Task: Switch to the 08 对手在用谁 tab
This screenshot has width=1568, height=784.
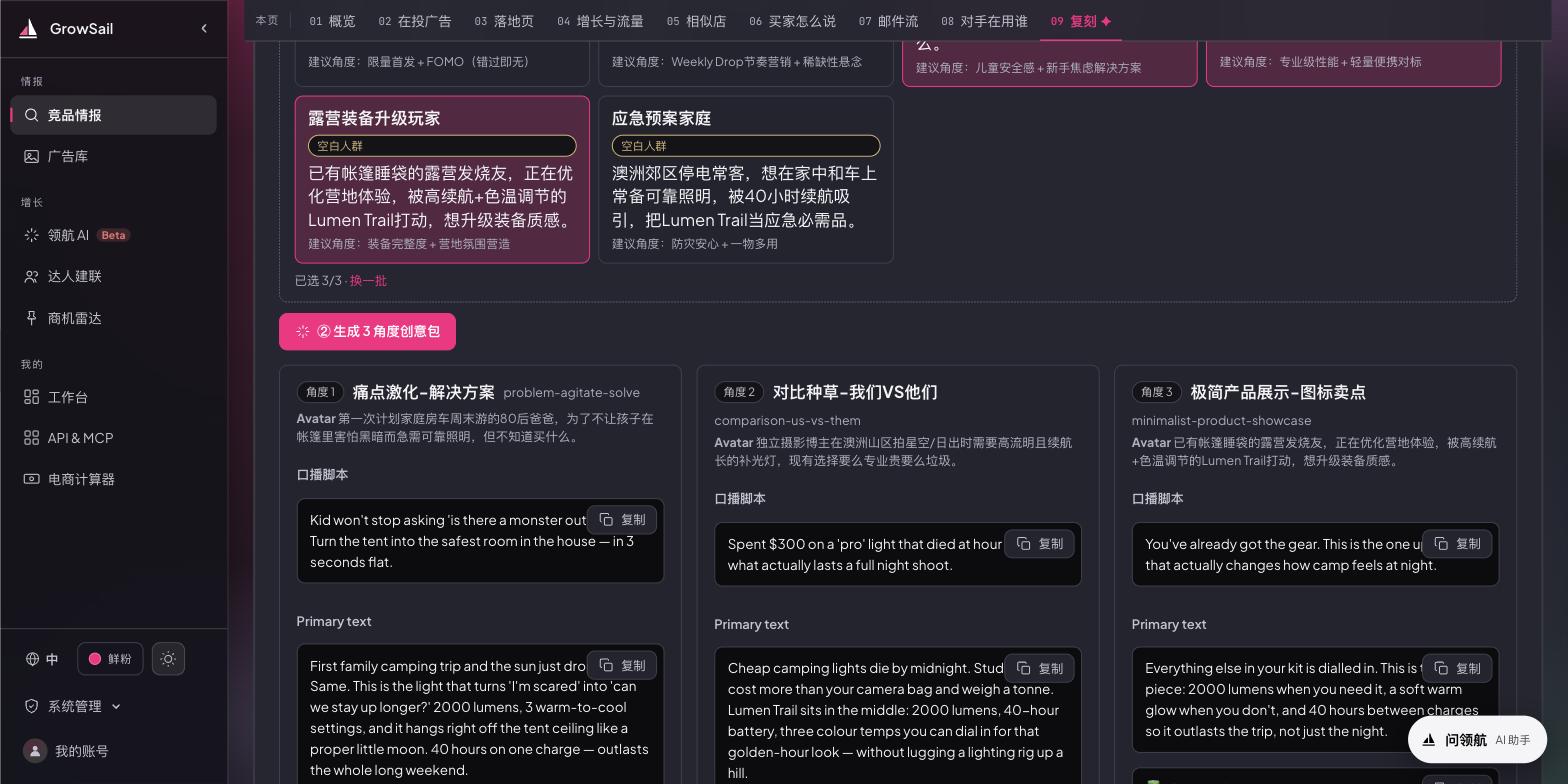Action: coord(984,21)
